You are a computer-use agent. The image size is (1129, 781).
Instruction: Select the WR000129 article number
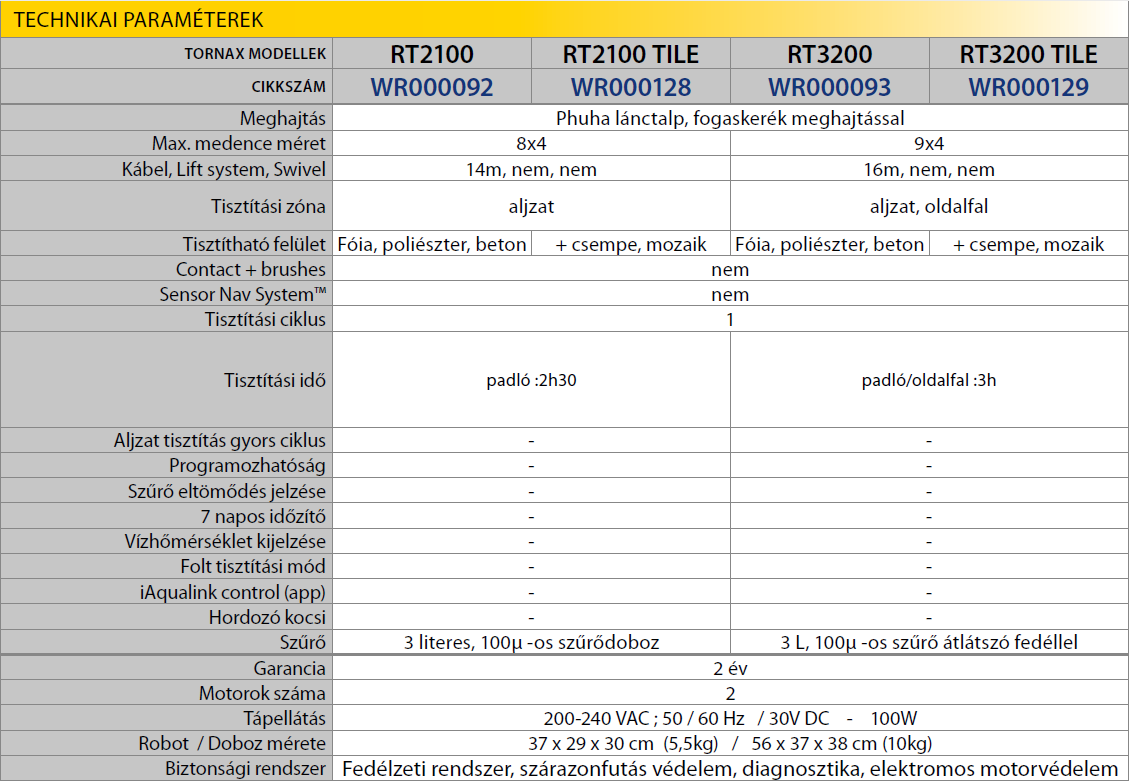click(1028, 87)
